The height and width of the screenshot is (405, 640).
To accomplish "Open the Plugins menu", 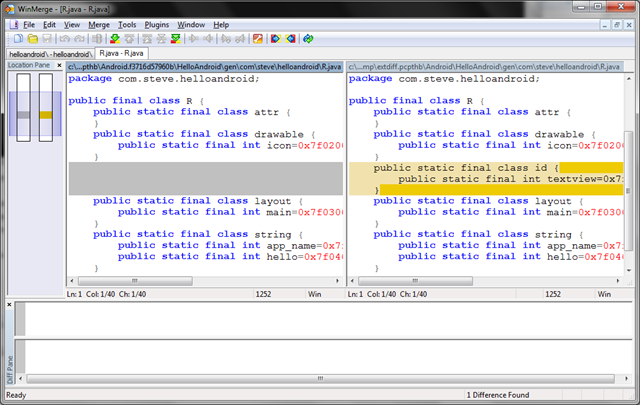I will (x=156, y=25).
